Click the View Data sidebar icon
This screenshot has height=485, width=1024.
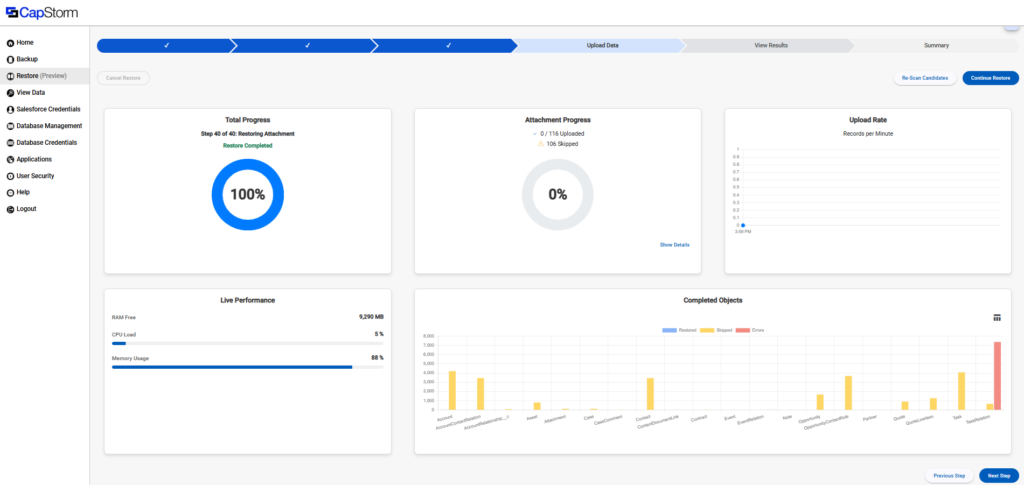[x=10, y=92]
